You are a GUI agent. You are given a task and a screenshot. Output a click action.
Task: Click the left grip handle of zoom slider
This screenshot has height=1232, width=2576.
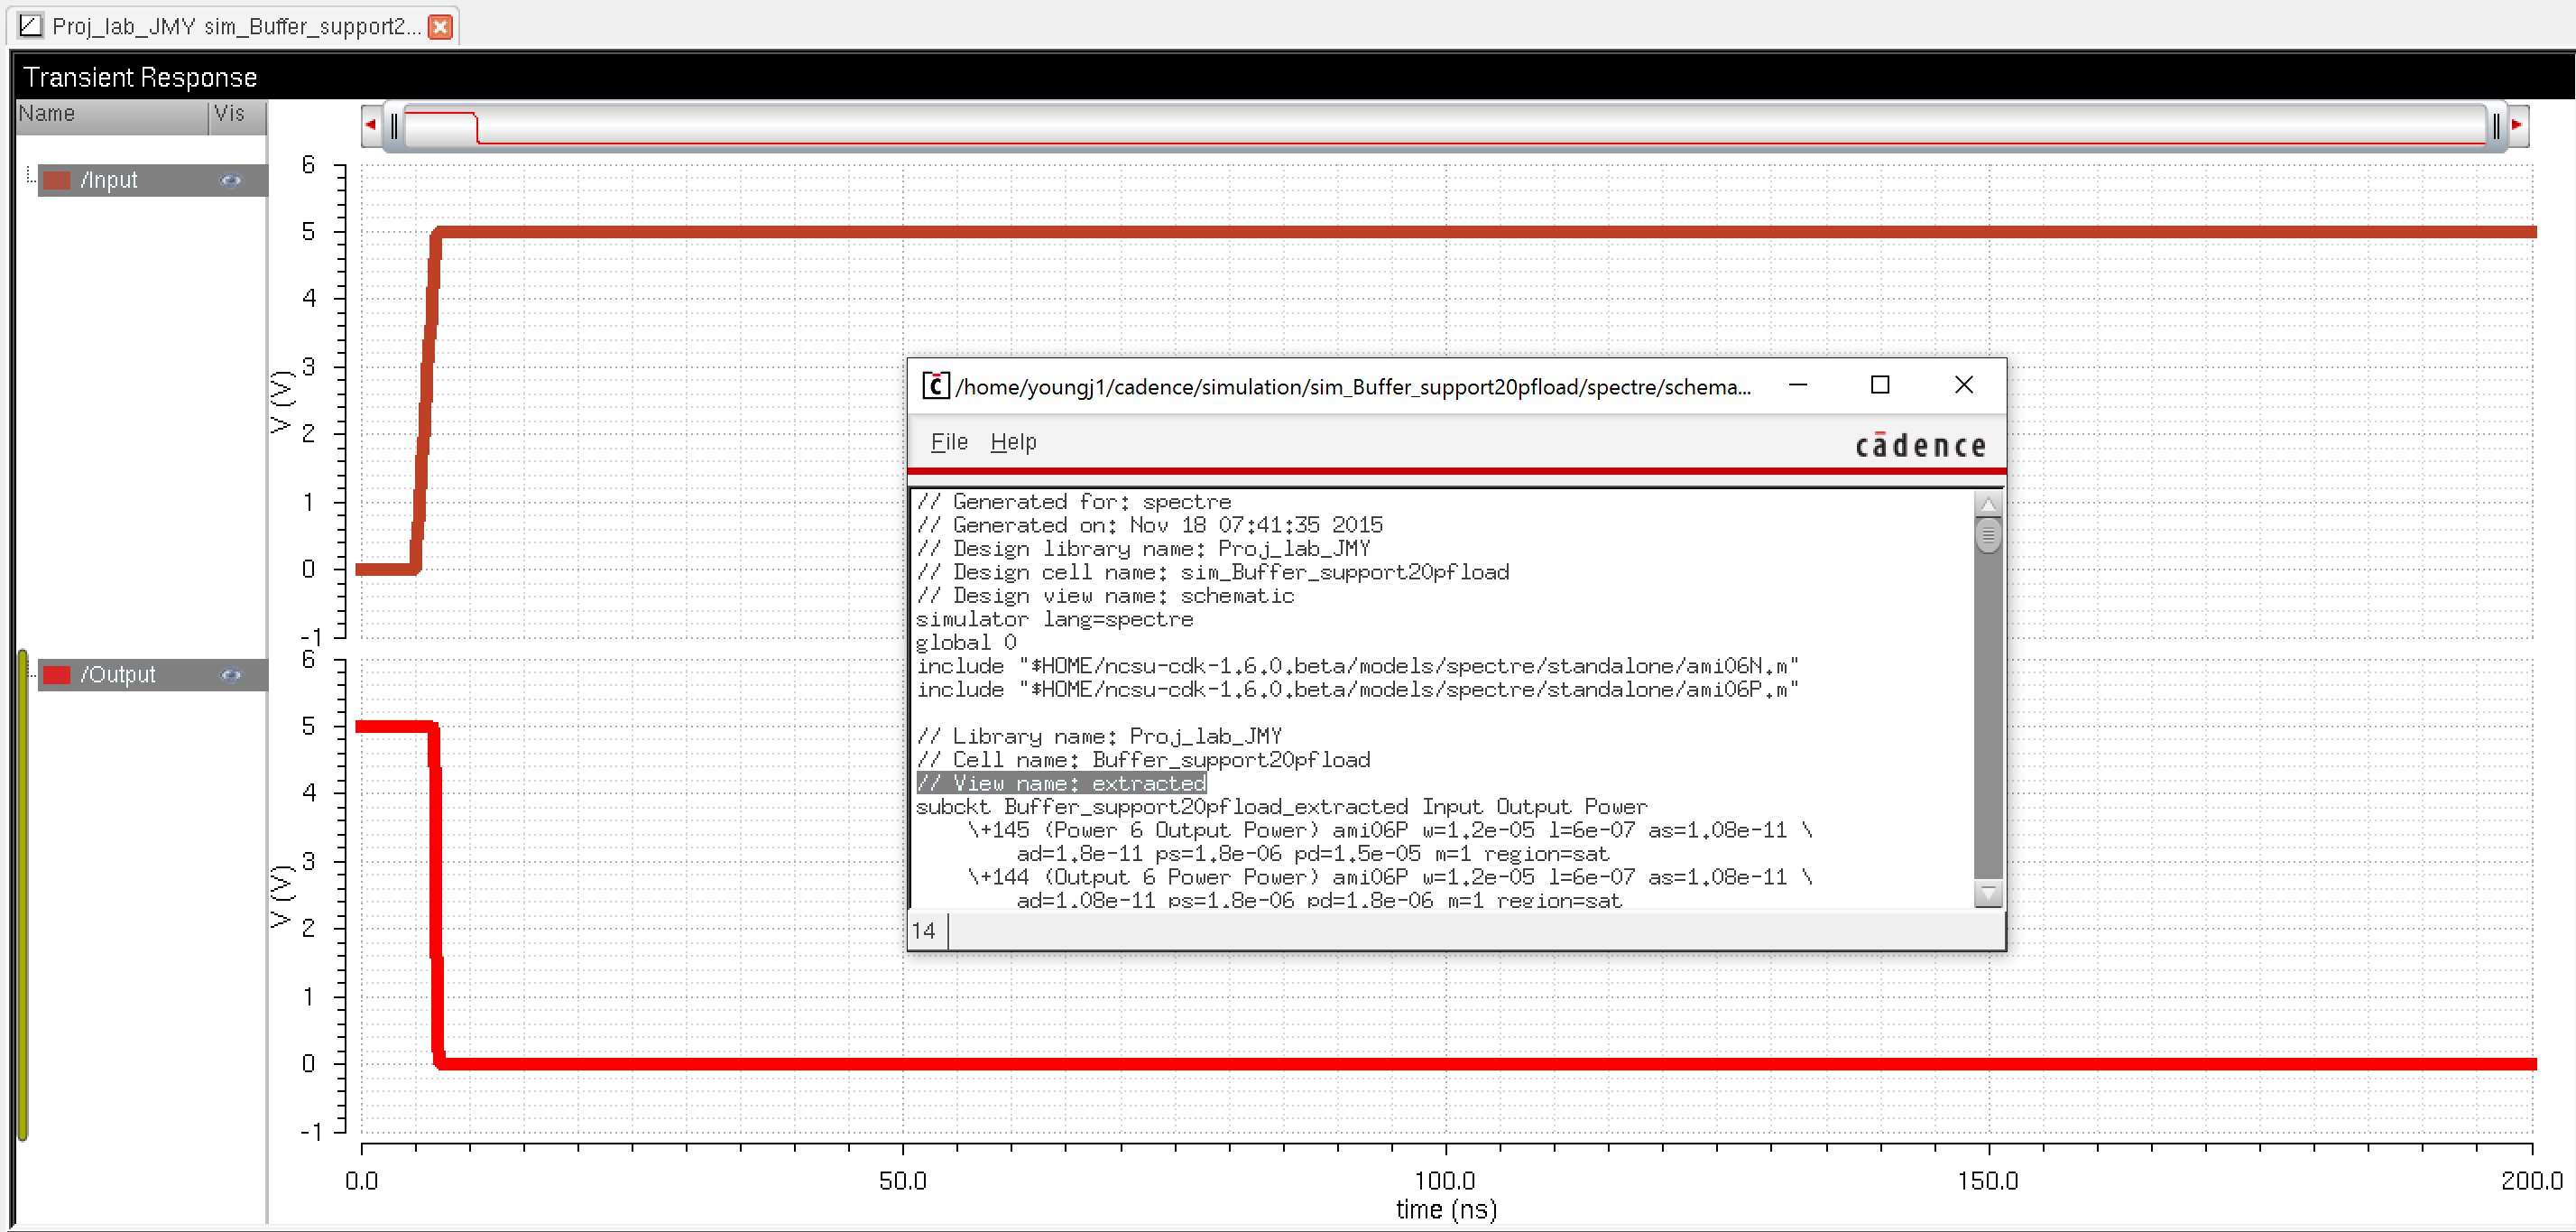click(x=394, y=126)
